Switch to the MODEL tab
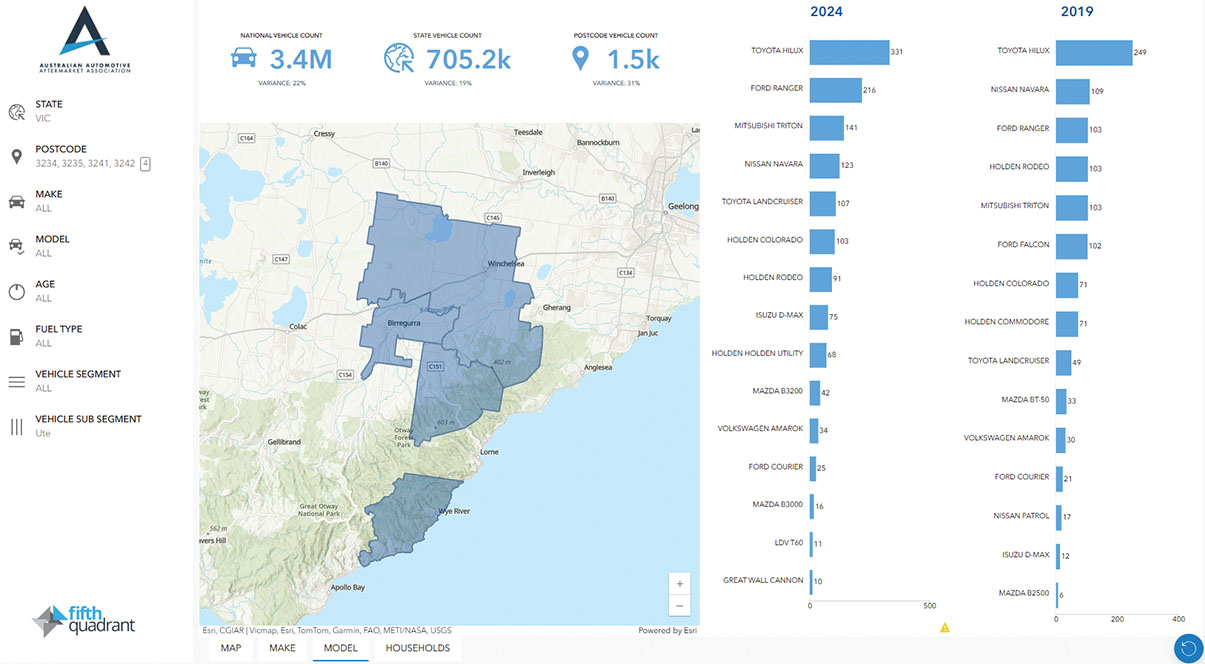Viewport: 1205px width, 664px height. click(341, 648)
